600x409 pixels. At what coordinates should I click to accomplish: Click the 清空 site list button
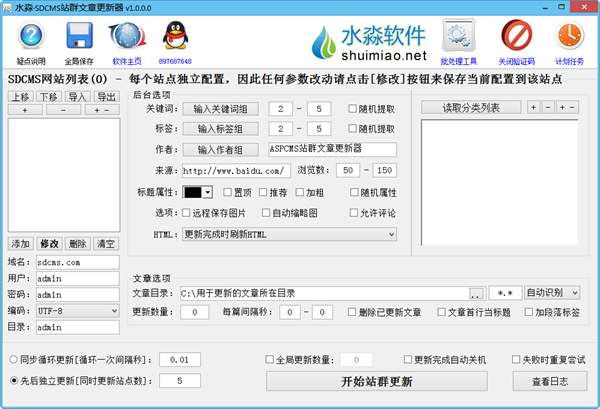tap(106, 243)
